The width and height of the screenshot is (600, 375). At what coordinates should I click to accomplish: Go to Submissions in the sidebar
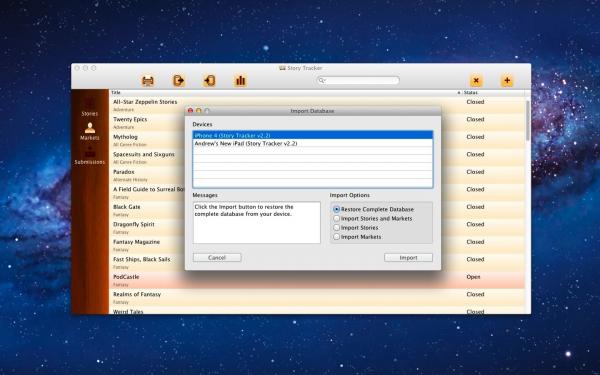coord(90,156)
